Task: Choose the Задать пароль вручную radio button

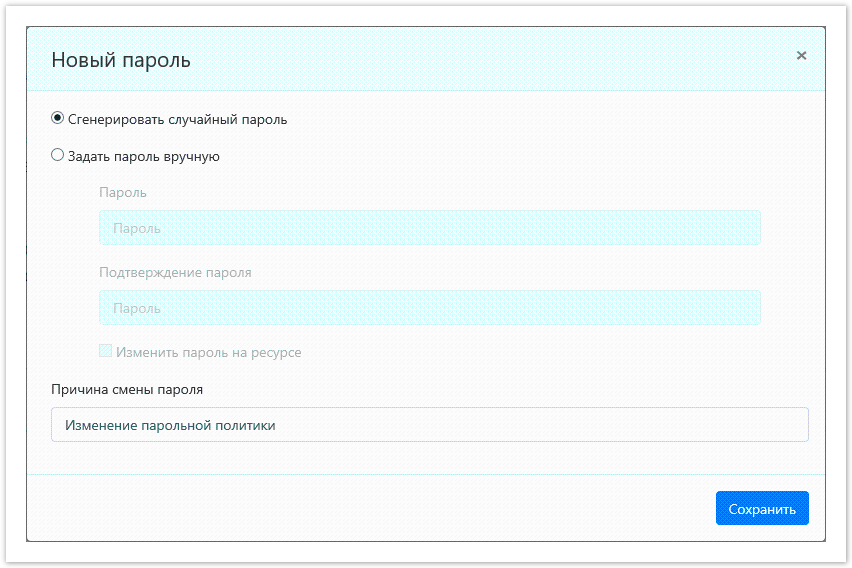Action: 58,155
